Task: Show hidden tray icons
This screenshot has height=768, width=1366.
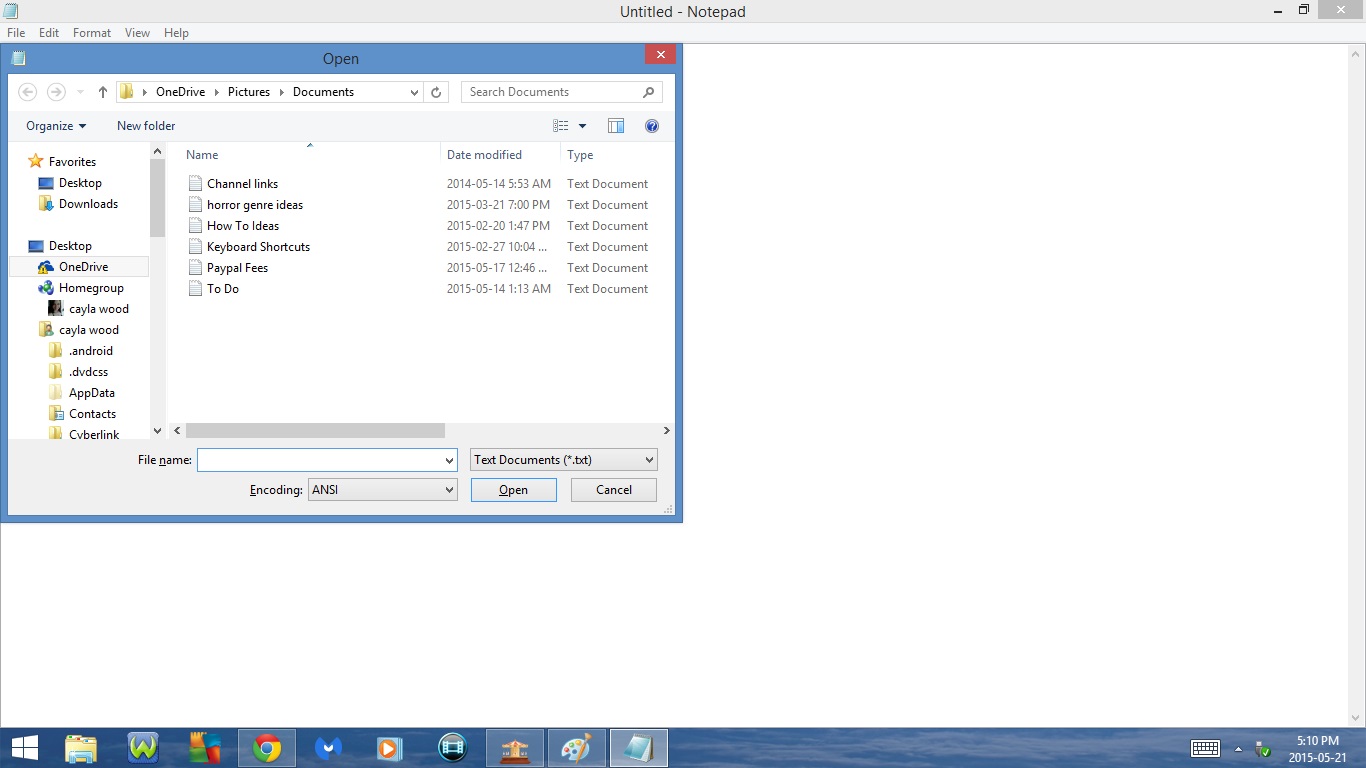Action: pyautogui.click(x=1238, y=749)
